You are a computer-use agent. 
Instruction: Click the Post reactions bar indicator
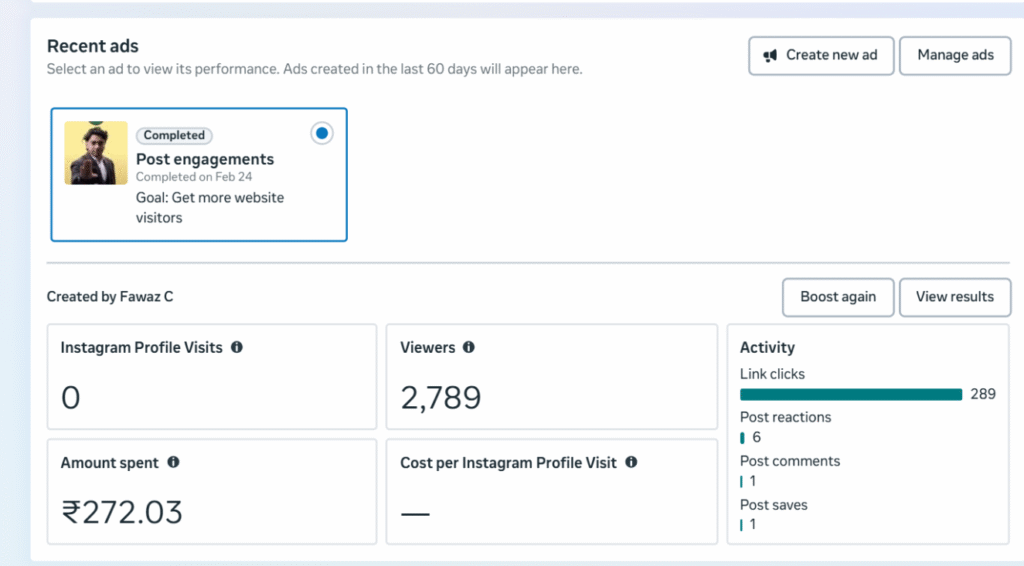742,437
